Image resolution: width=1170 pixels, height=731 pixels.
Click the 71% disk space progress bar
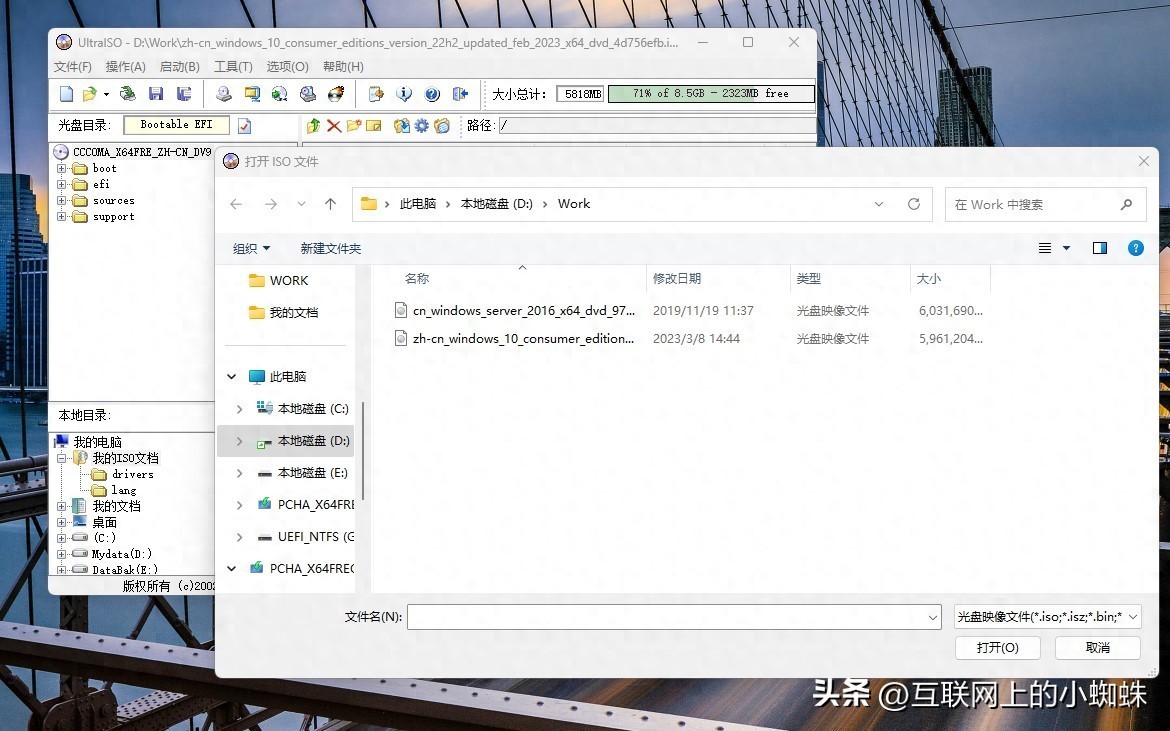click(710, 93)
